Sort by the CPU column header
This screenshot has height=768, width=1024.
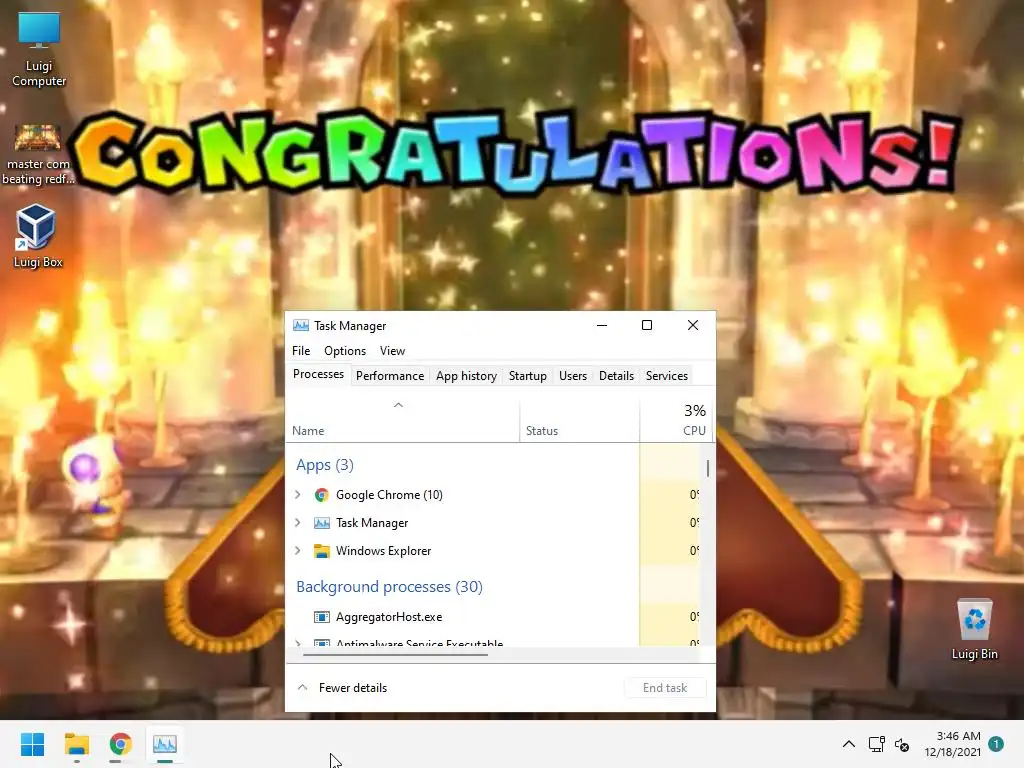[x=676, y=422]
